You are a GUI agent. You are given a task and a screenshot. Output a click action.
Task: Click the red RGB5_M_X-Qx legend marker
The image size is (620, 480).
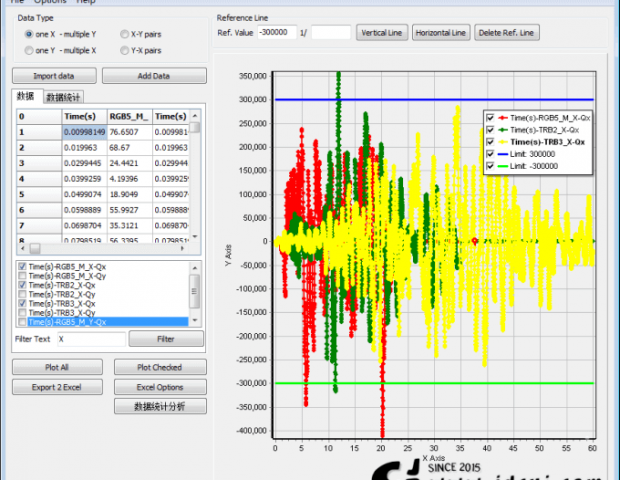click(x=504, y=118)
